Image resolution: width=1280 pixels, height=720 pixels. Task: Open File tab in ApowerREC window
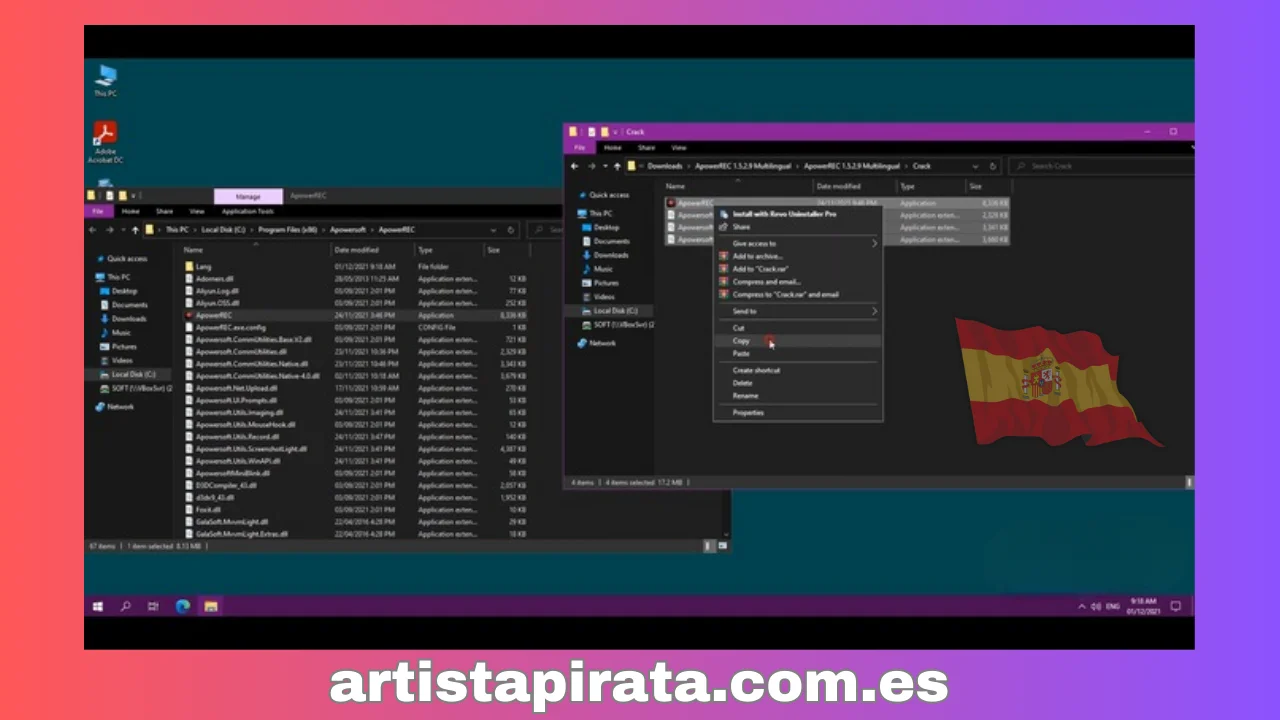[98, 211]
